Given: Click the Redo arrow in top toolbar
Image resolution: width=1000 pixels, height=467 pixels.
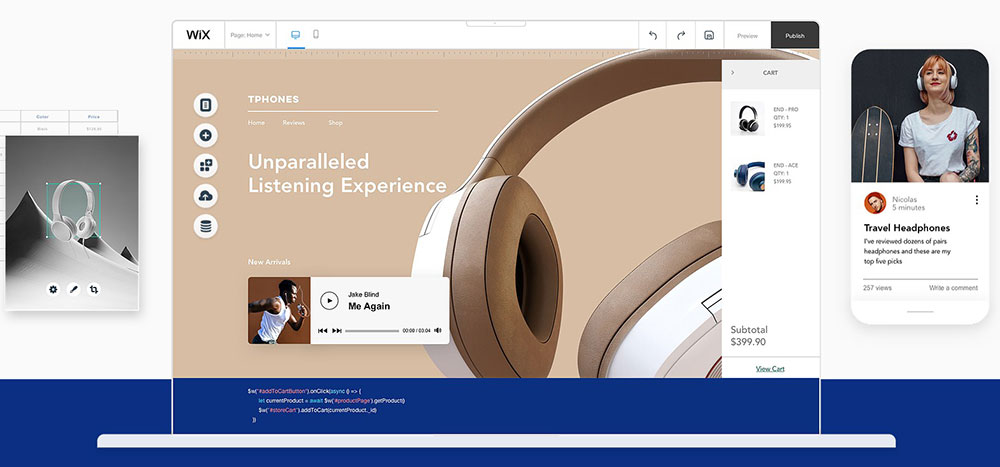Looking at the screenshot, I should [681, 35].
